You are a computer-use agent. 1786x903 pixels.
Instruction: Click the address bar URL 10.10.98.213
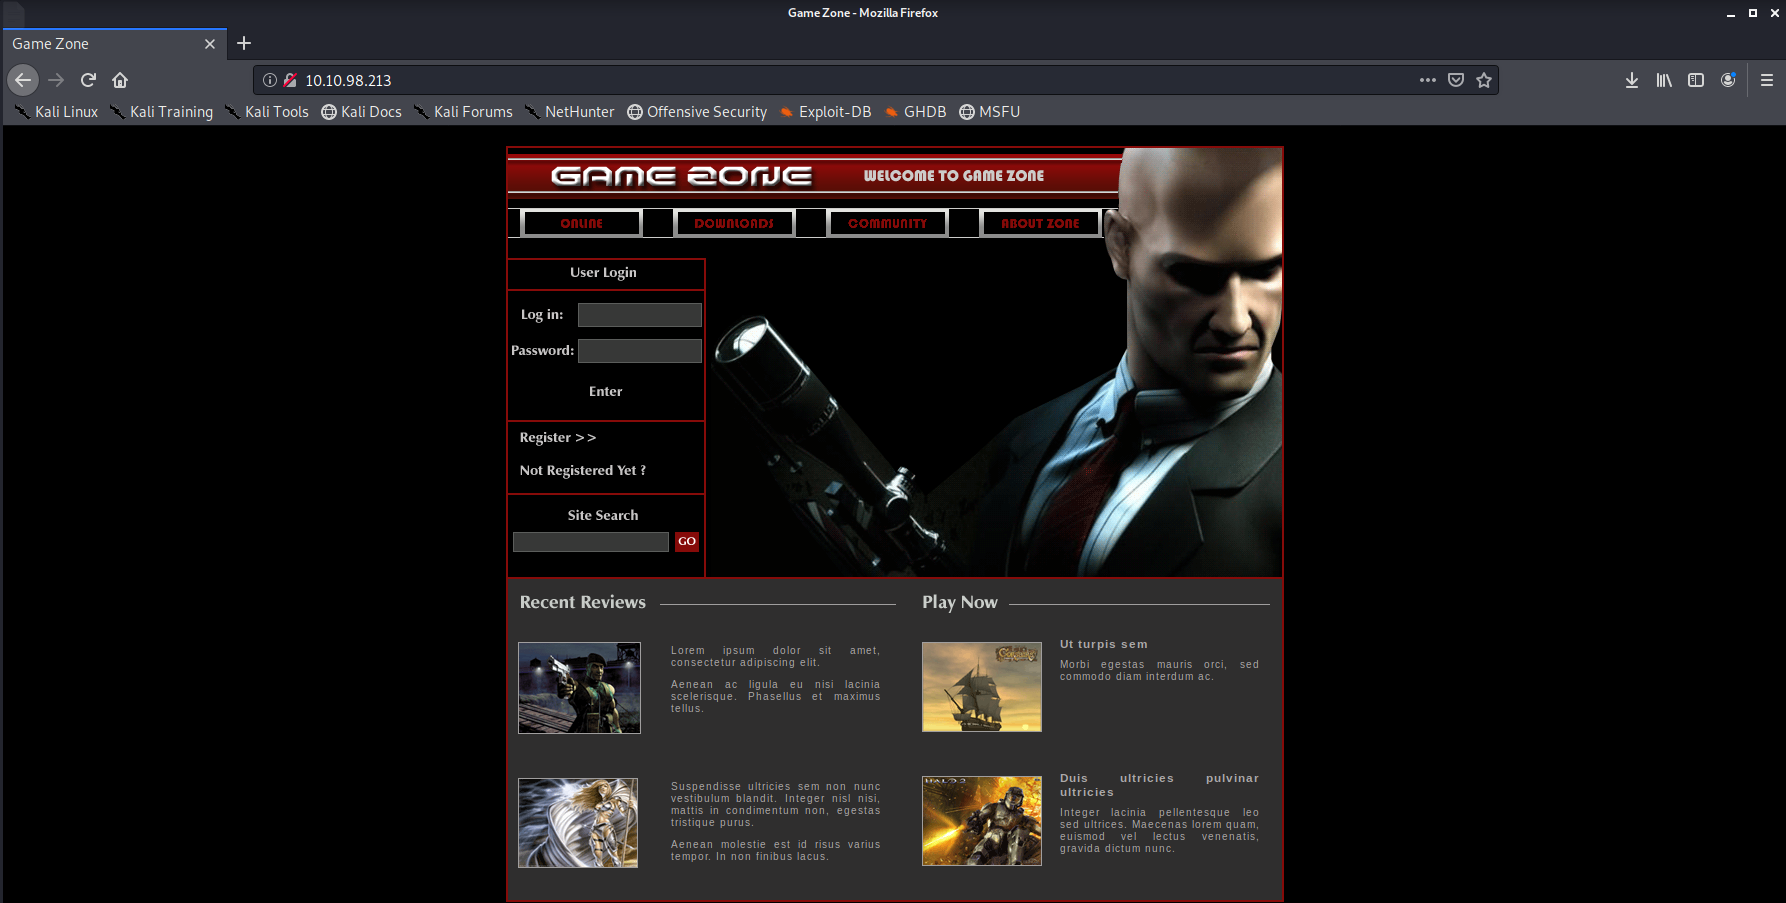click(x=348, y=81)
